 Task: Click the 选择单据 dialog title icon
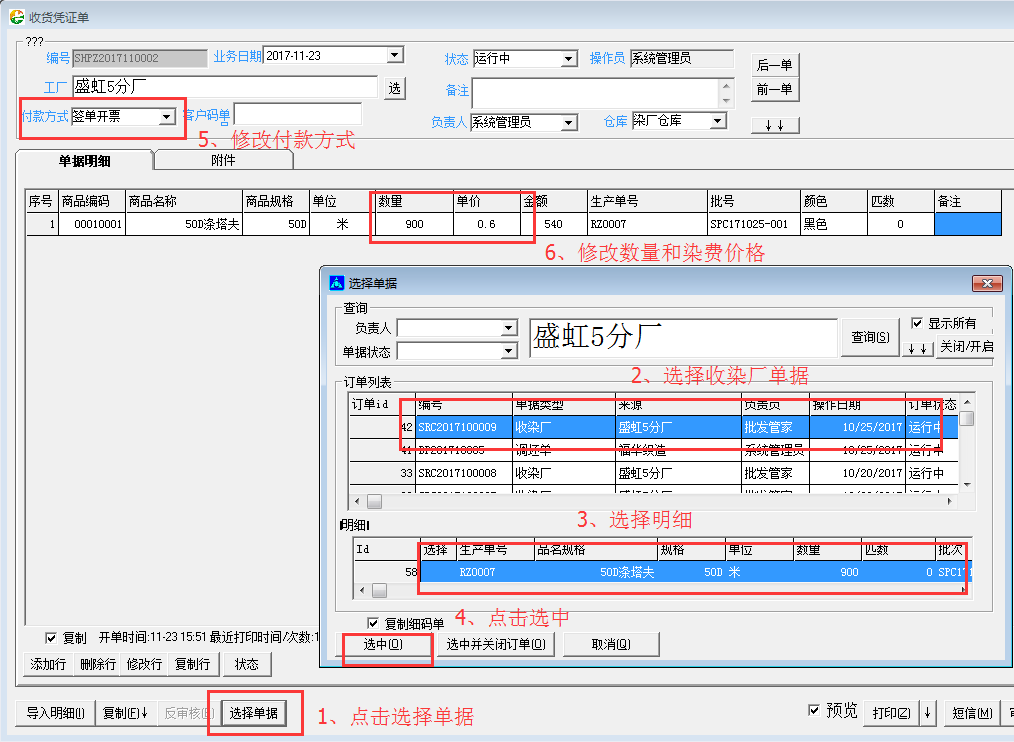click(x=337, y=283)
